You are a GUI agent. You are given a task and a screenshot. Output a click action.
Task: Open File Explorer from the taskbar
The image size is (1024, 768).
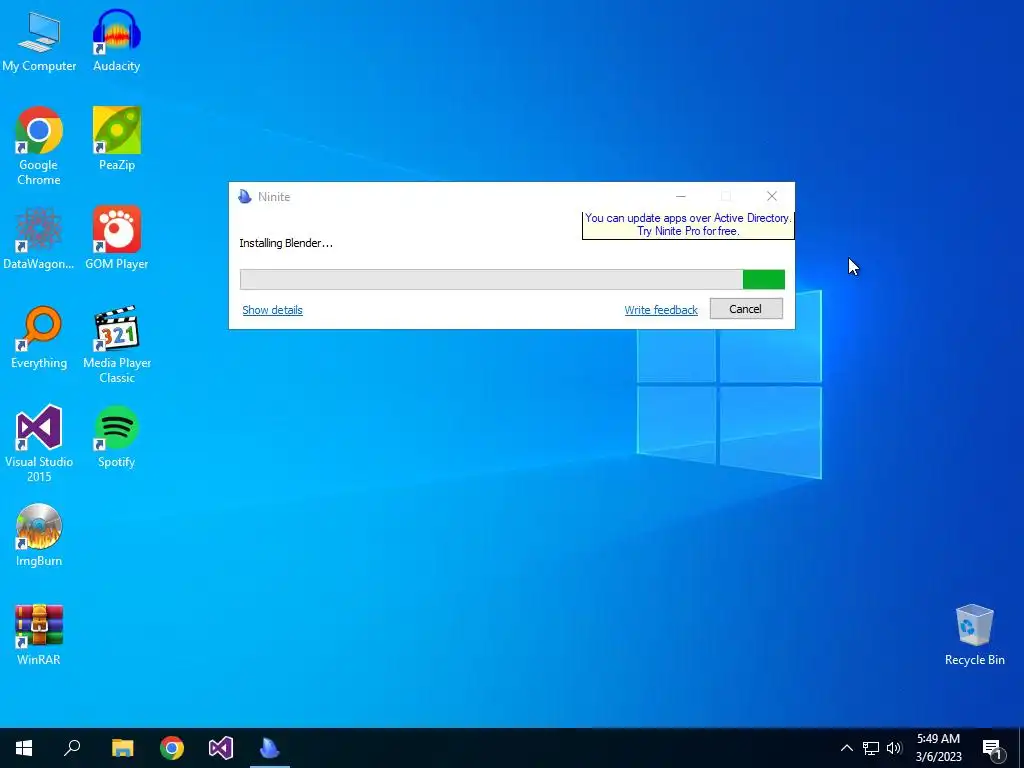point(122,748)
